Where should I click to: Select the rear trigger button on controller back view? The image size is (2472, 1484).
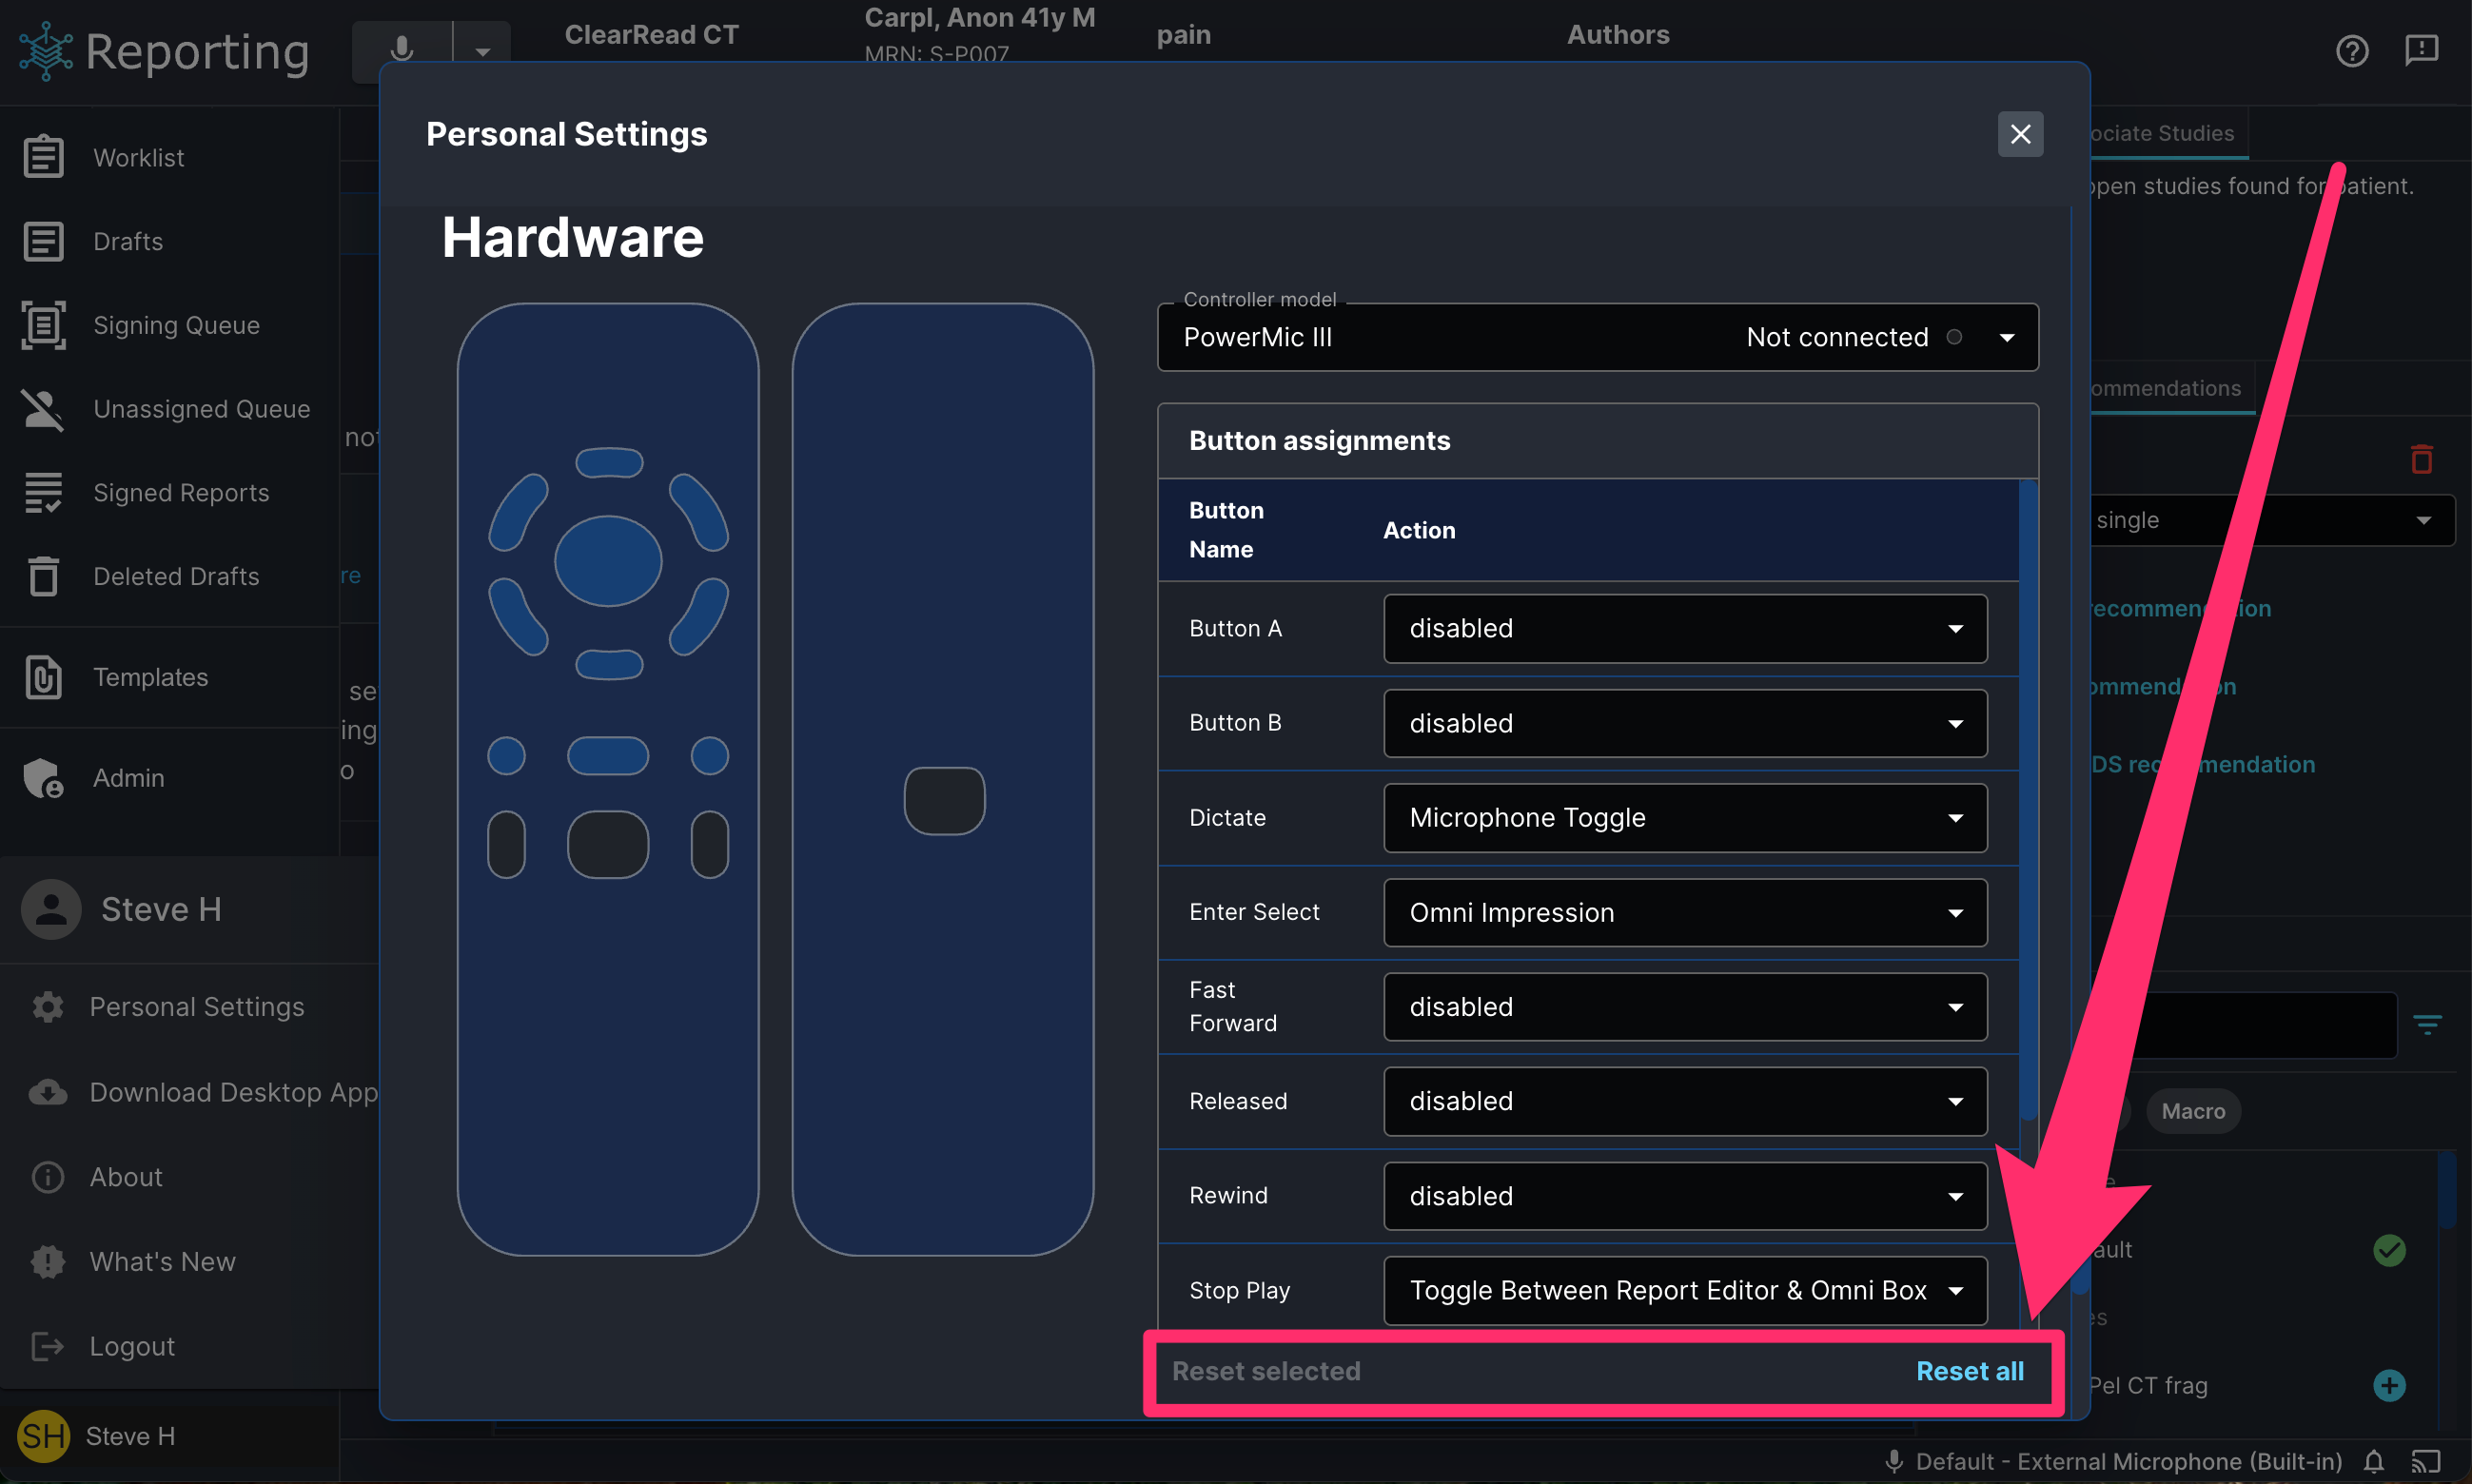coord(944,800)
